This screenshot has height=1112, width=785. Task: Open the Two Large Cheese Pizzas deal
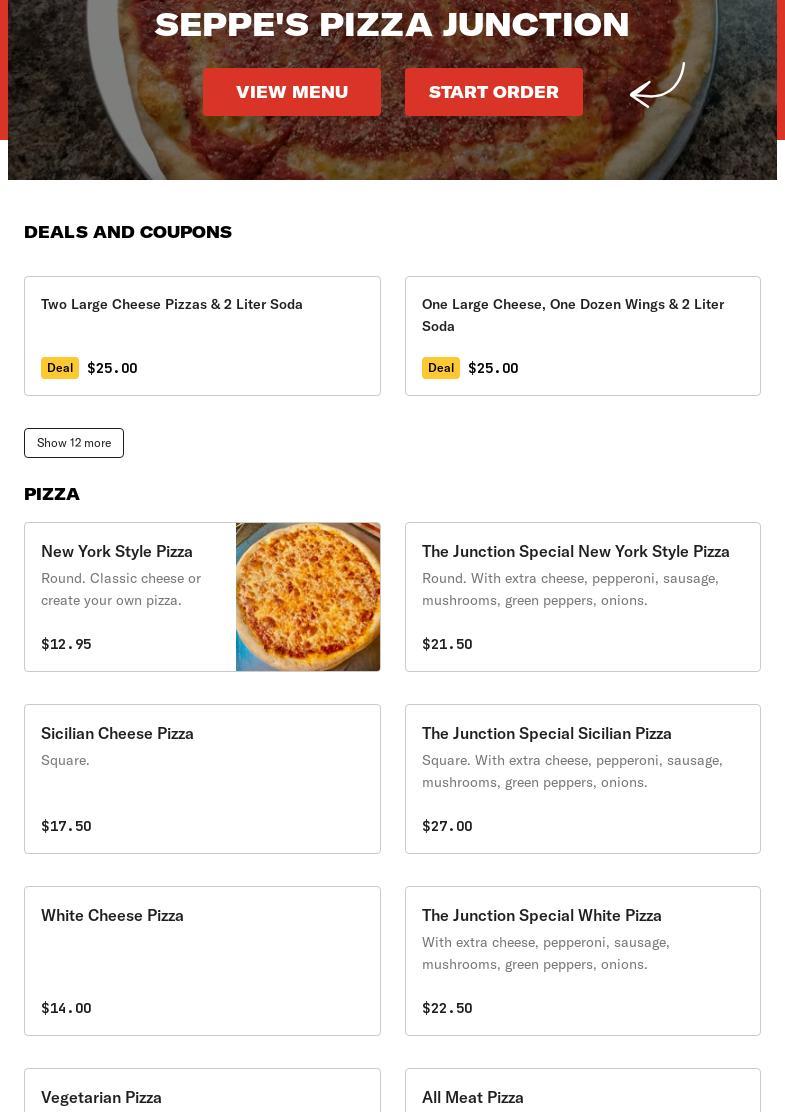(x=172, y=304)
